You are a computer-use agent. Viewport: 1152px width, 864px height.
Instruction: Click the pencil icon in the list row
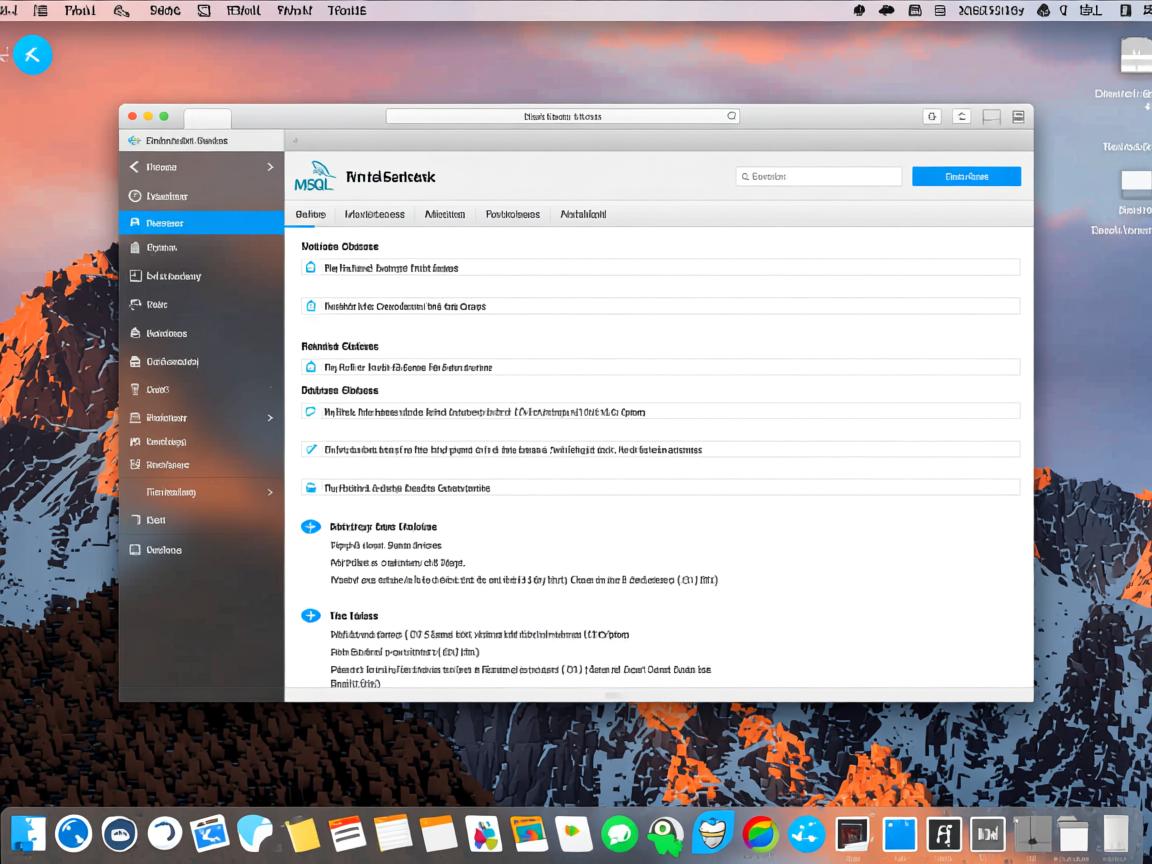tap(310, 450)
